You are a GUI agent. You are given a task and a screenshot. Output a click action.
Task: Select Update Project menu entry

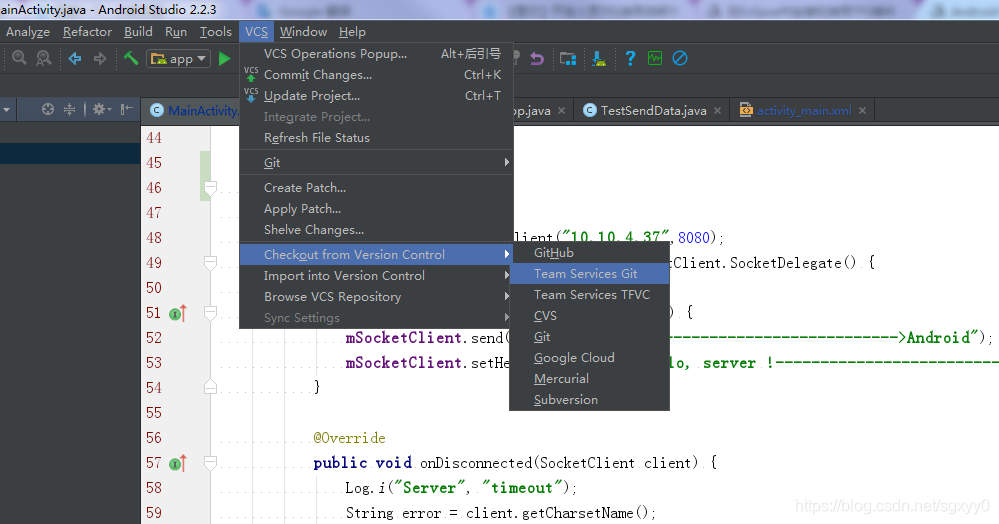tap(377, 96)
